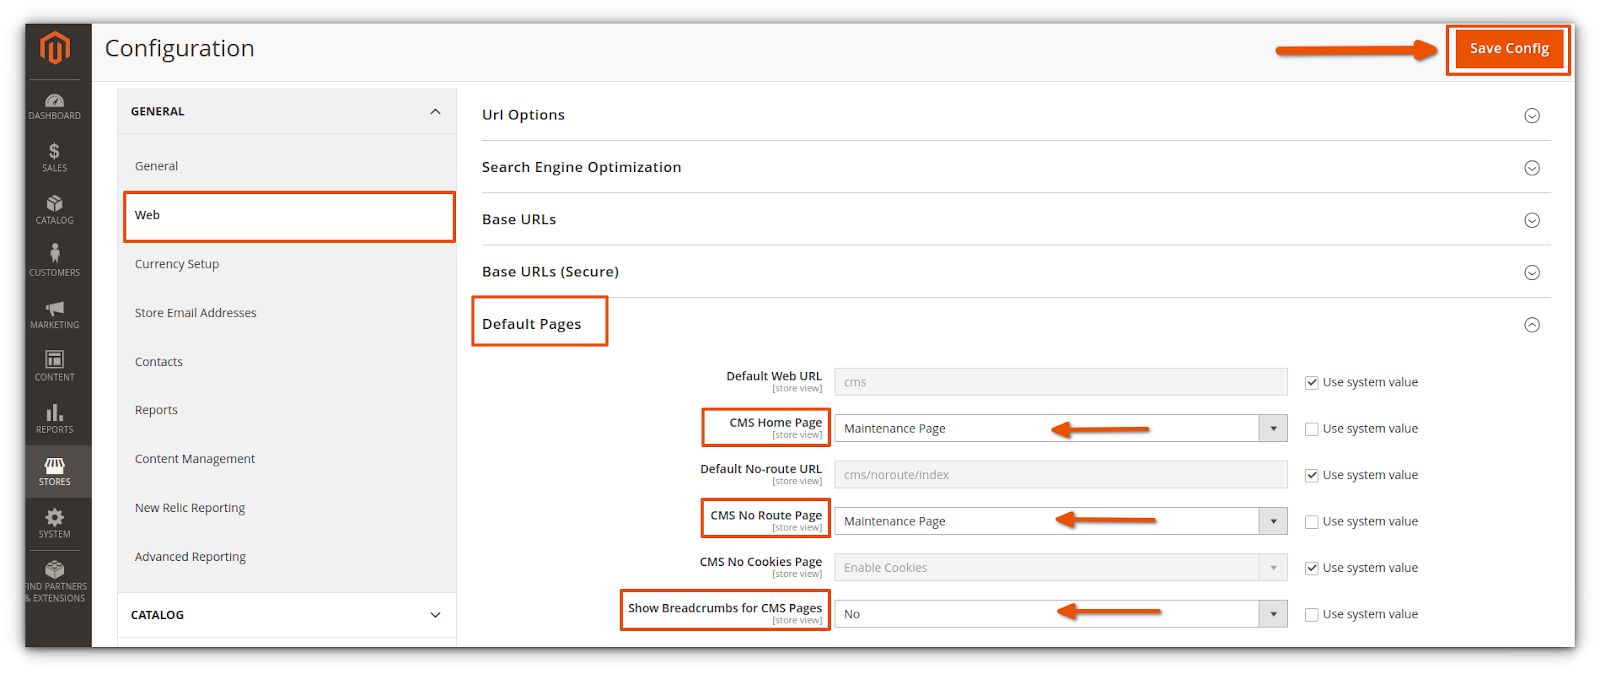Select the New Relic Reporting menu item

(190, 508)
